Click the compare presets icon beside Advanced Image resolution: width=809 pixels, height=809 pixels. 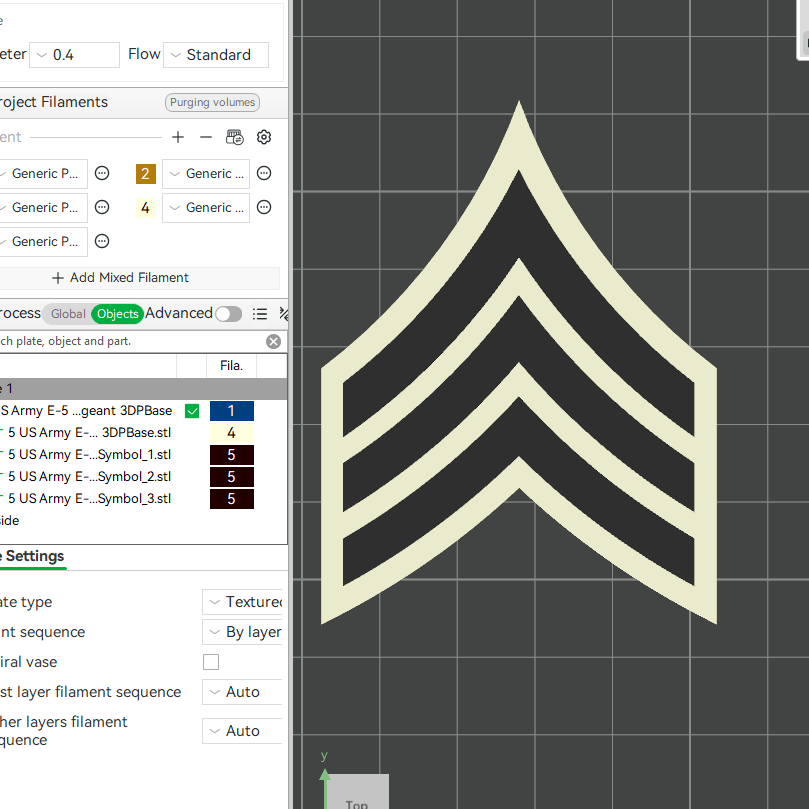tap(283, 314)
